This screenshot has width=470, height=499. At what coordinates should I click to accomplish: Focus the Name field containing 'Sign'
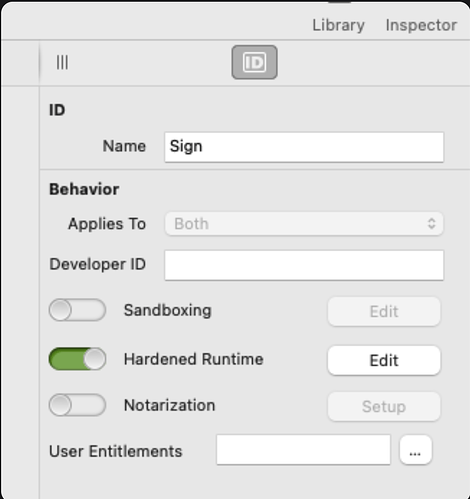[304, 147]
